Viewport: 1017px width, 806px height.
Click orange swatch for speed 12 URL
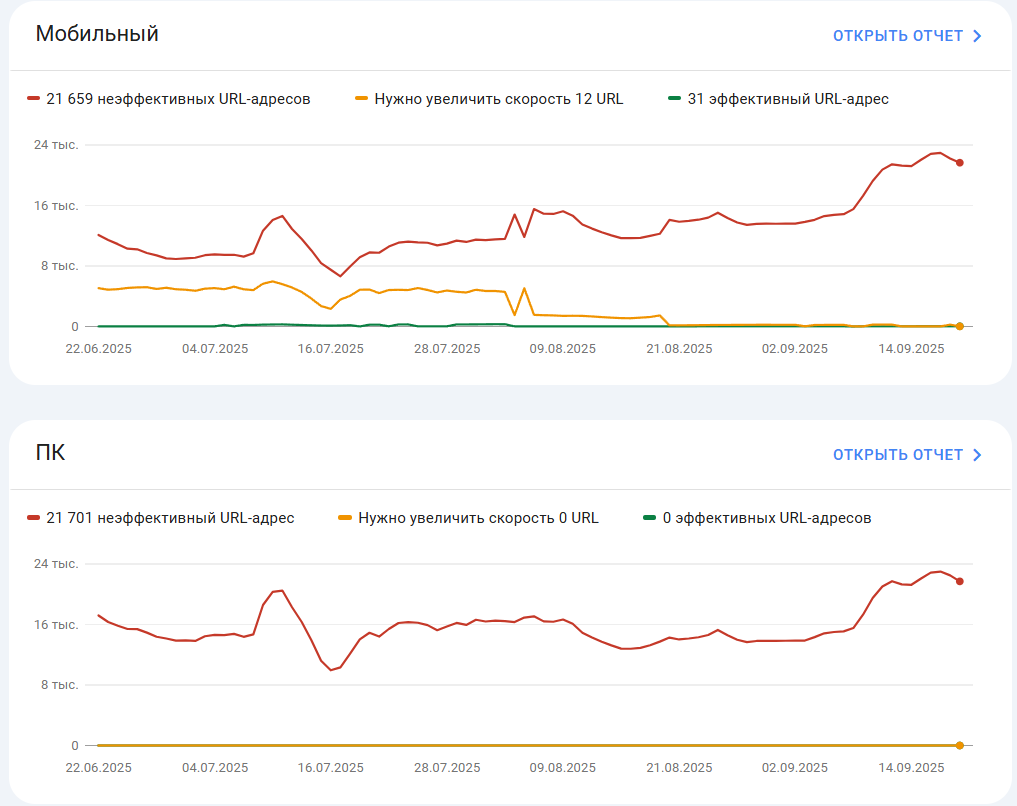point(362,99)
